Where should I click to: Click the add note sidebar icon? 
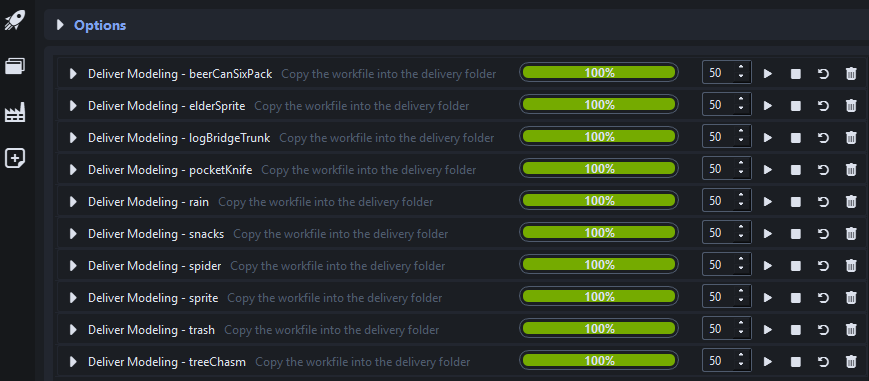pyautogui.click(x=14, y=159)
